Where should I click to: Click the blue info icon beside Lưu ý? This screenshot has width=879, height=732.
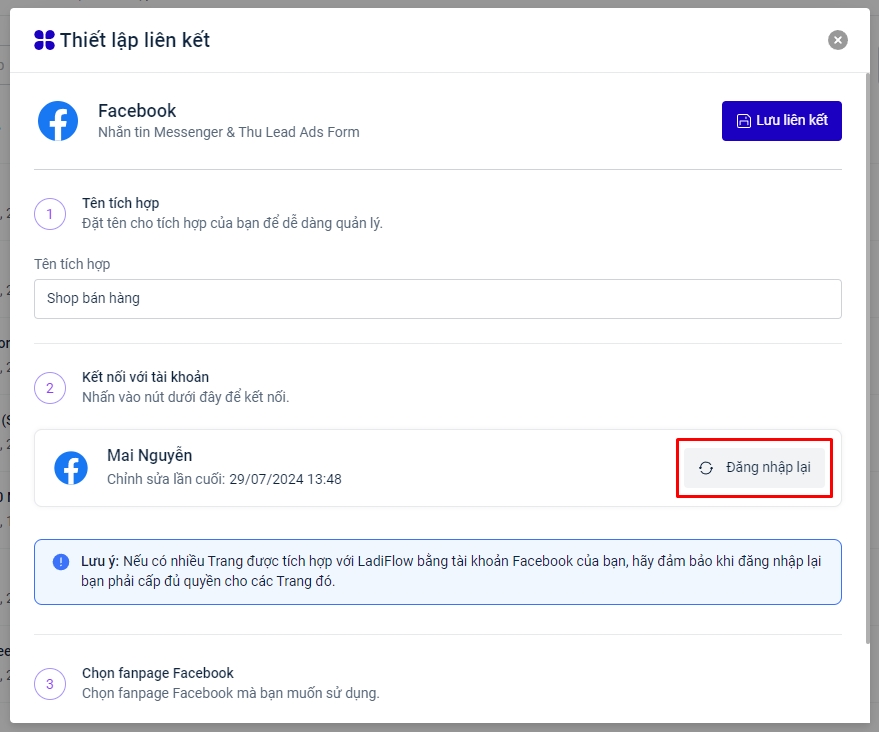point(61,562)
